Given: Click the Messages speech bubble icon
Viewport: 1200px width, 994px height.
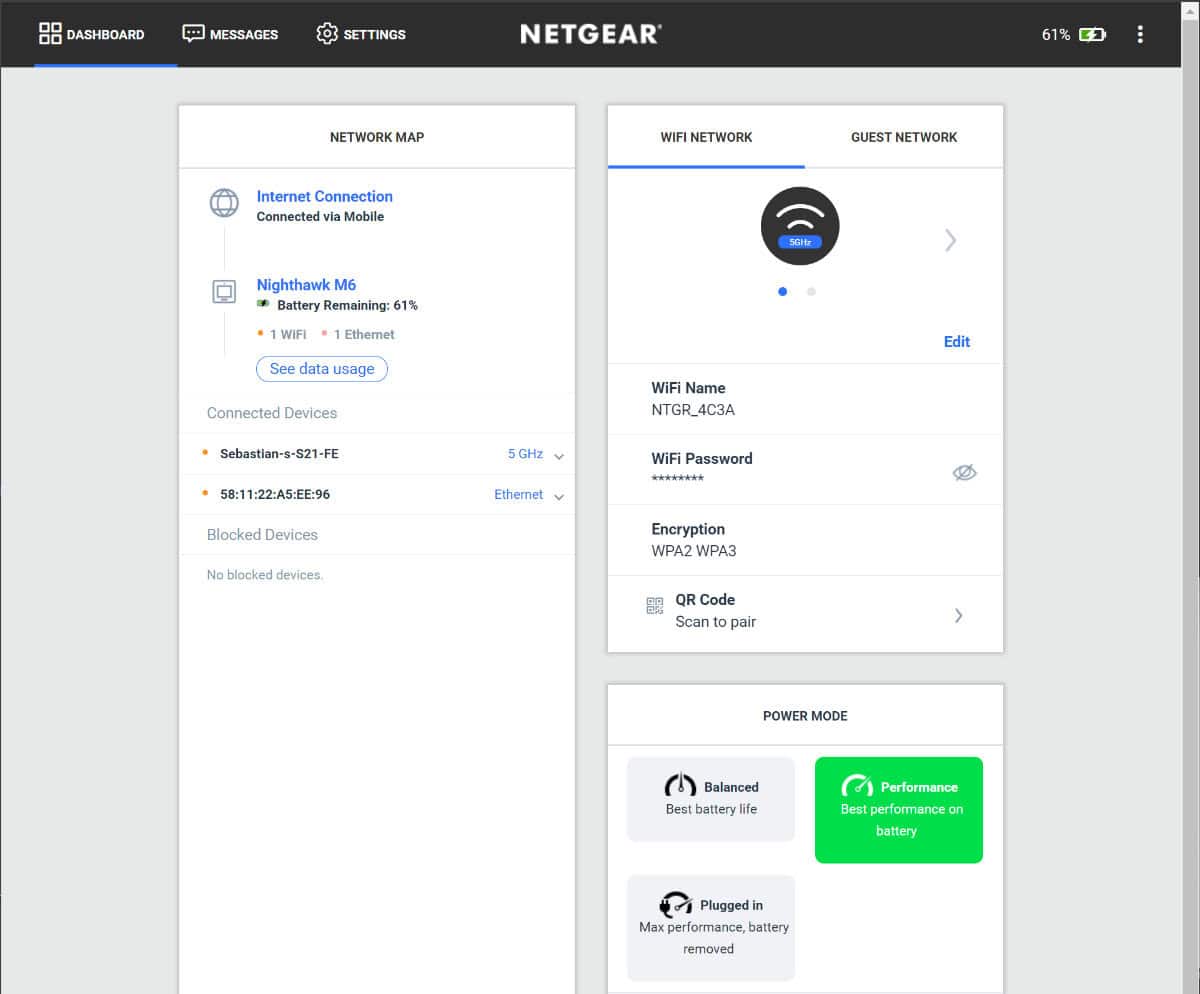Looking at the screenshot, I should click(x=193, y=34).
